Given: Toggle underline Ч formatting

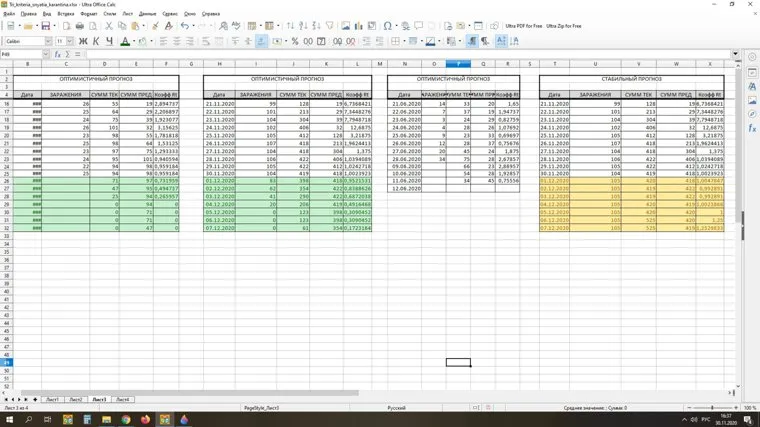Looking at the screenshot, I should [x=108, y=41].
